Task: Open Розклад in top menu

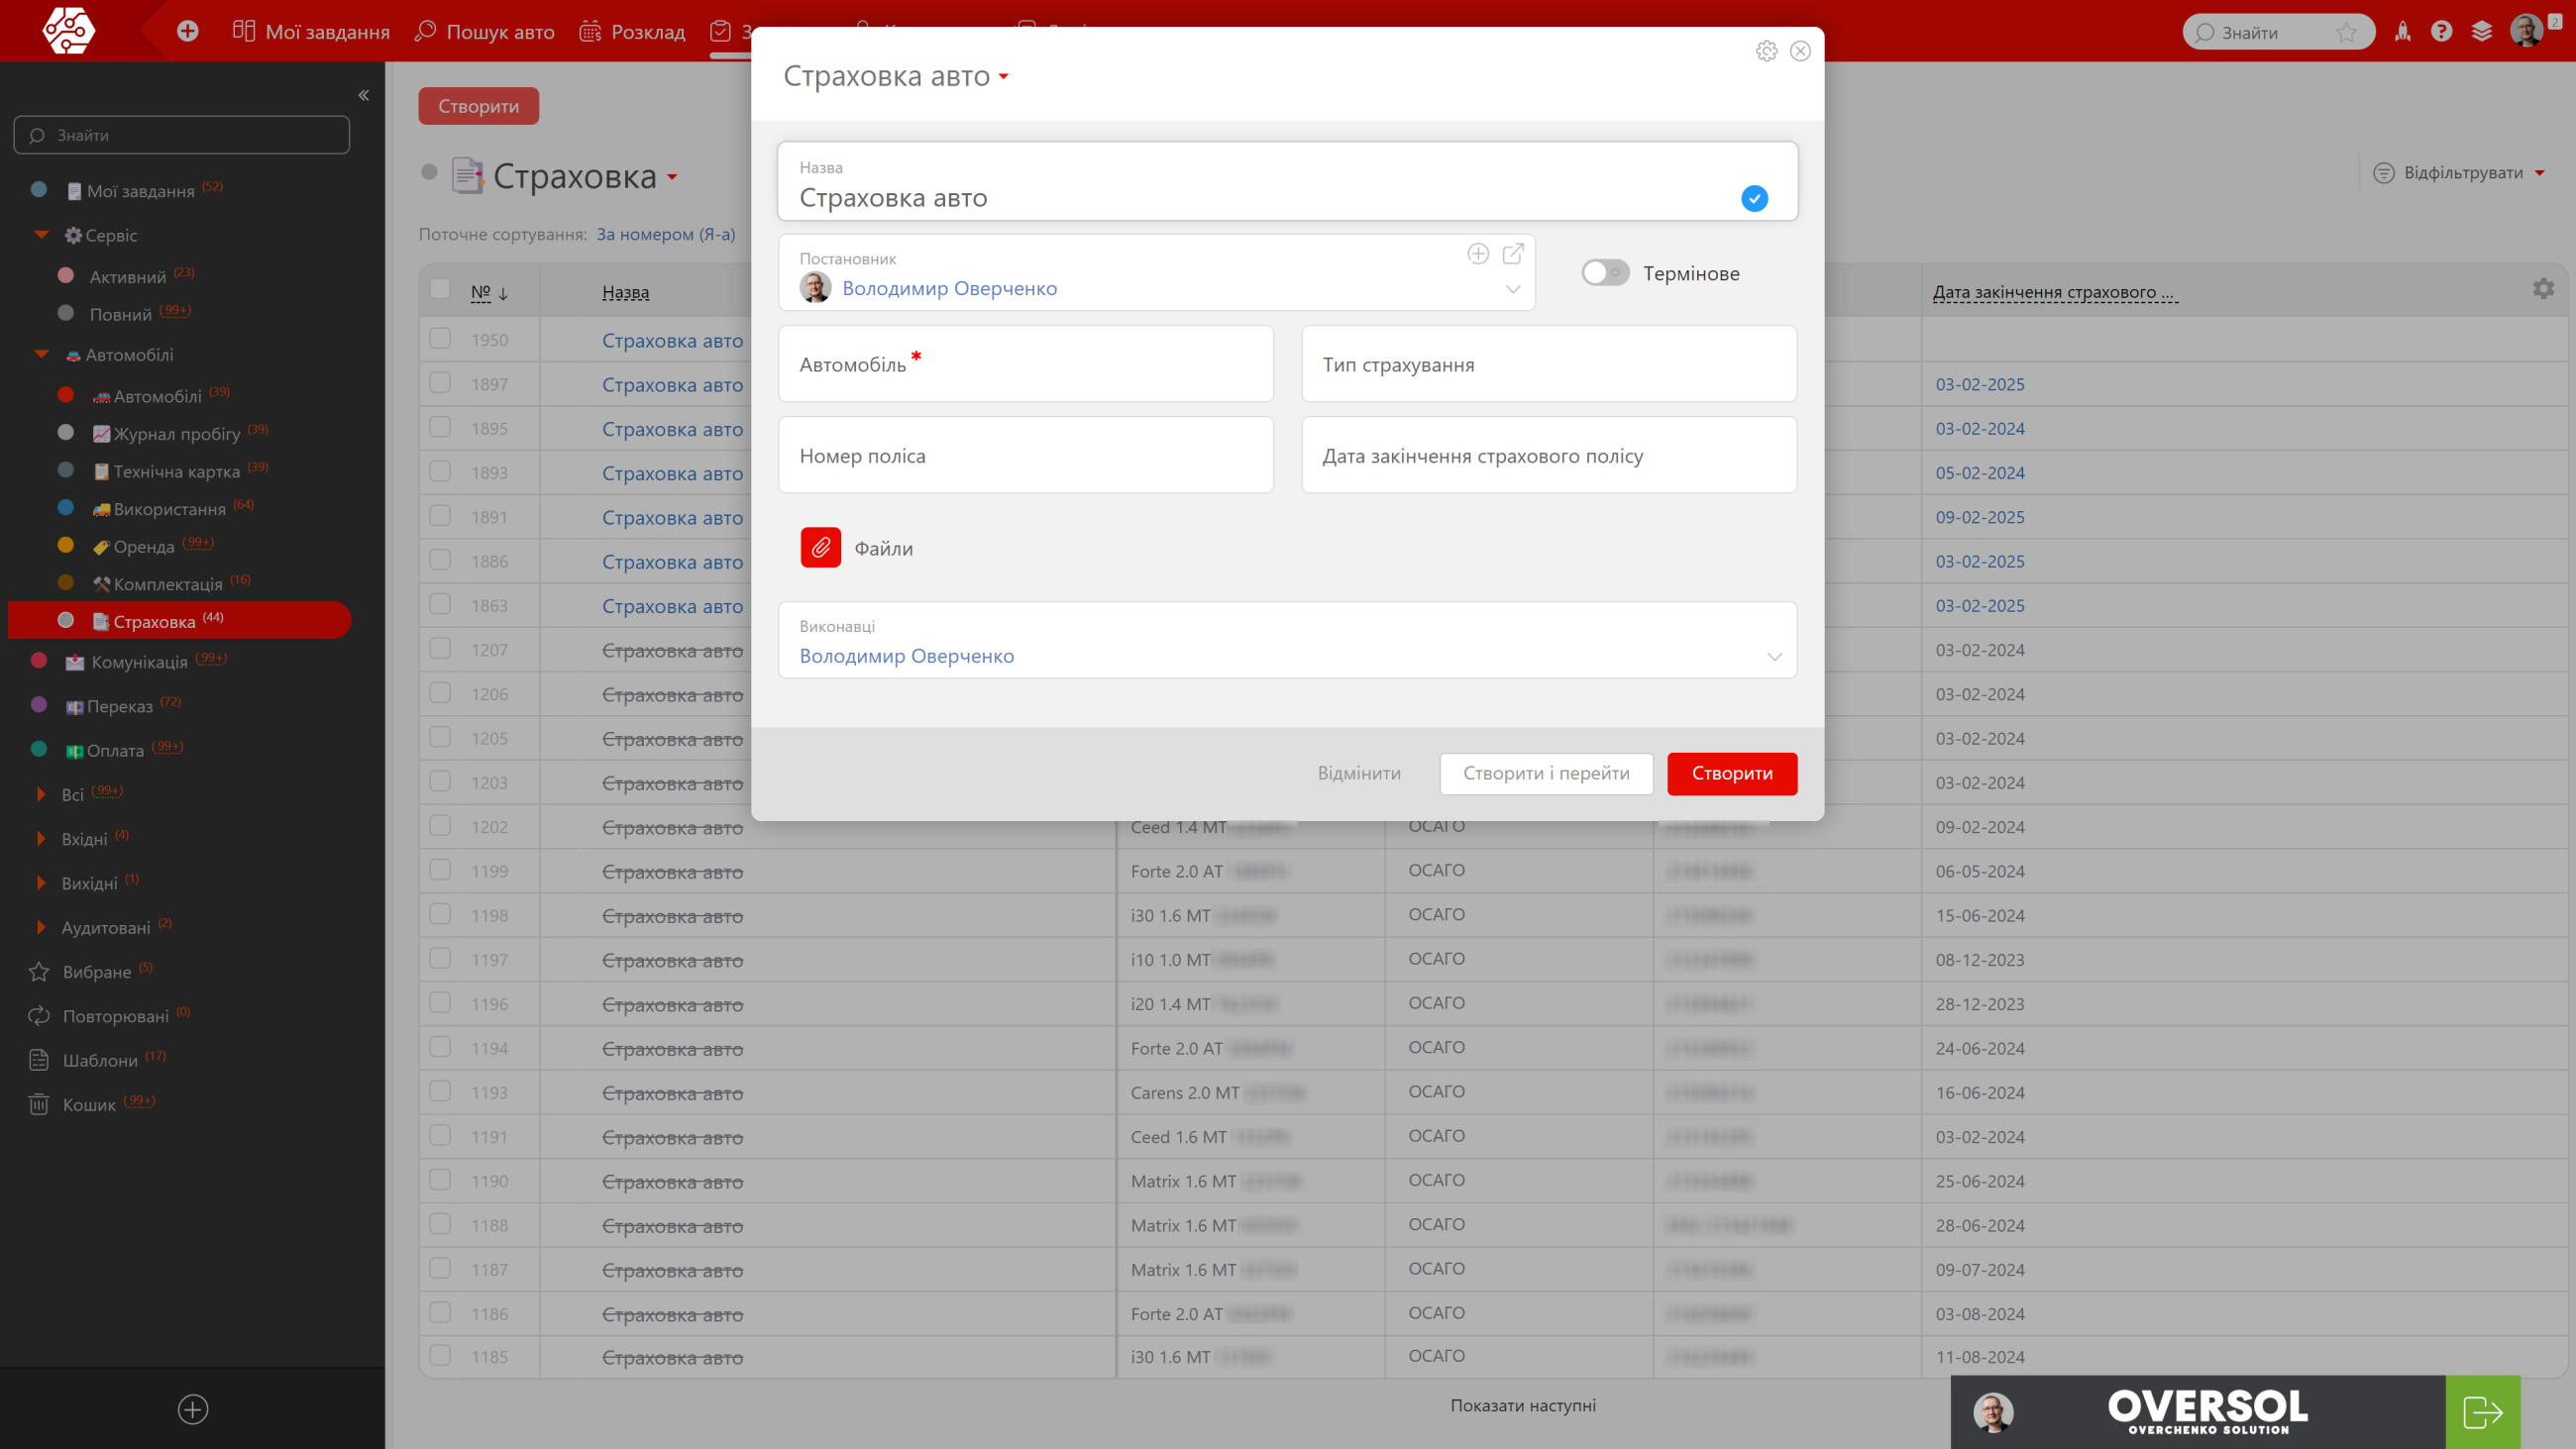Action: (633, 32)
